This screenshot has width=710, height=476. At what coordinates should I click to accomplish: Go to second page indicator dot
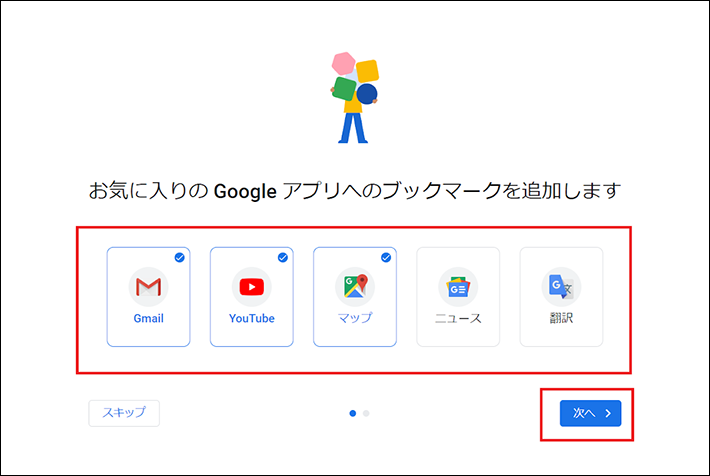366,413
